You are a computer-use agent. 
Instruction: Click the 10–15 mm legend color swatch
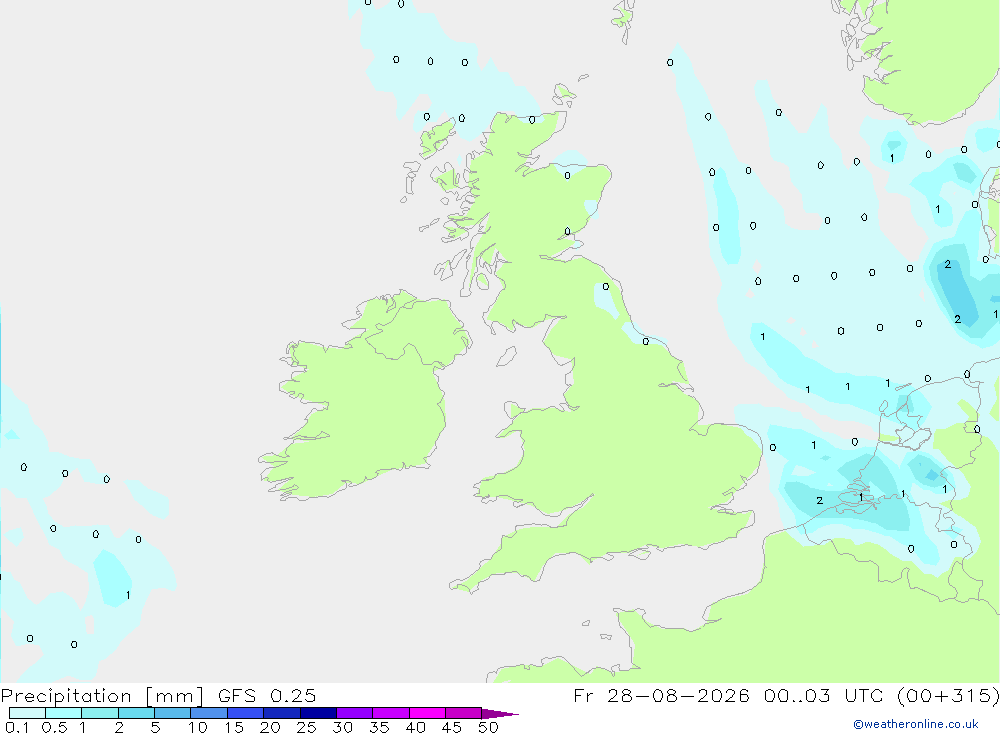coord(209,713)
